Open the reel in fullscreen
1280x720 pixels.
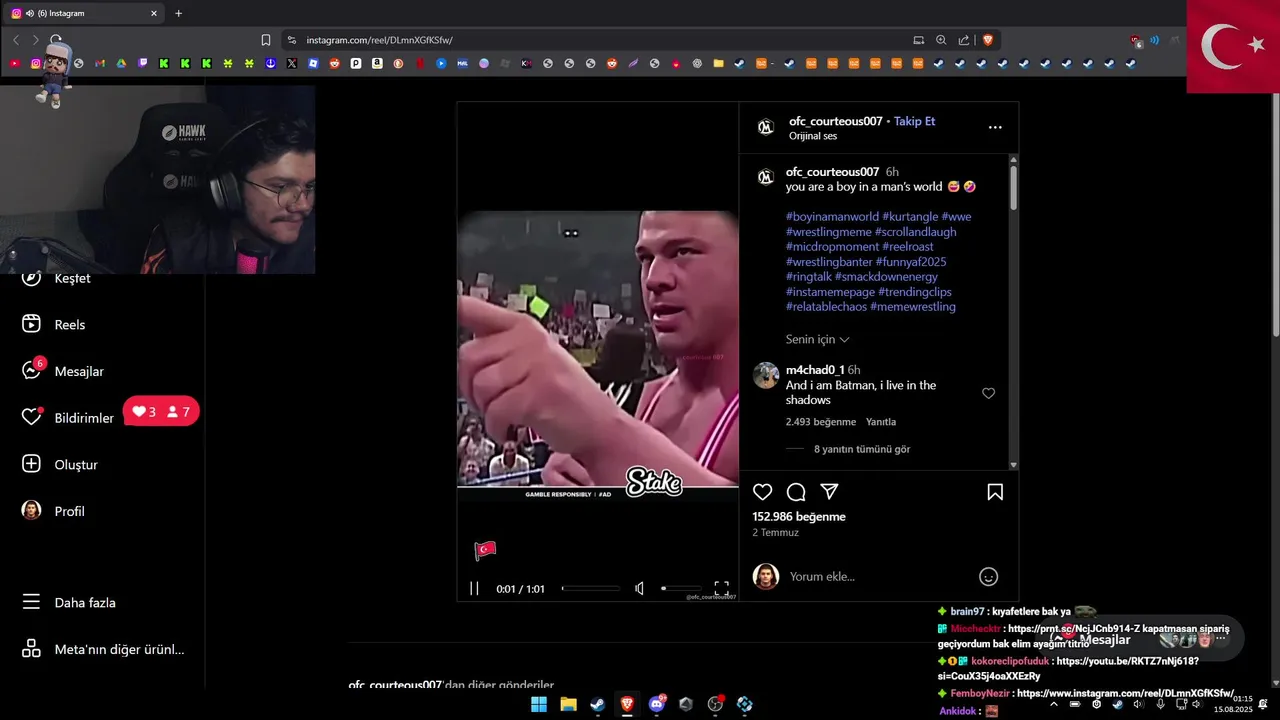pyautogui.click(x=721, y=588)
